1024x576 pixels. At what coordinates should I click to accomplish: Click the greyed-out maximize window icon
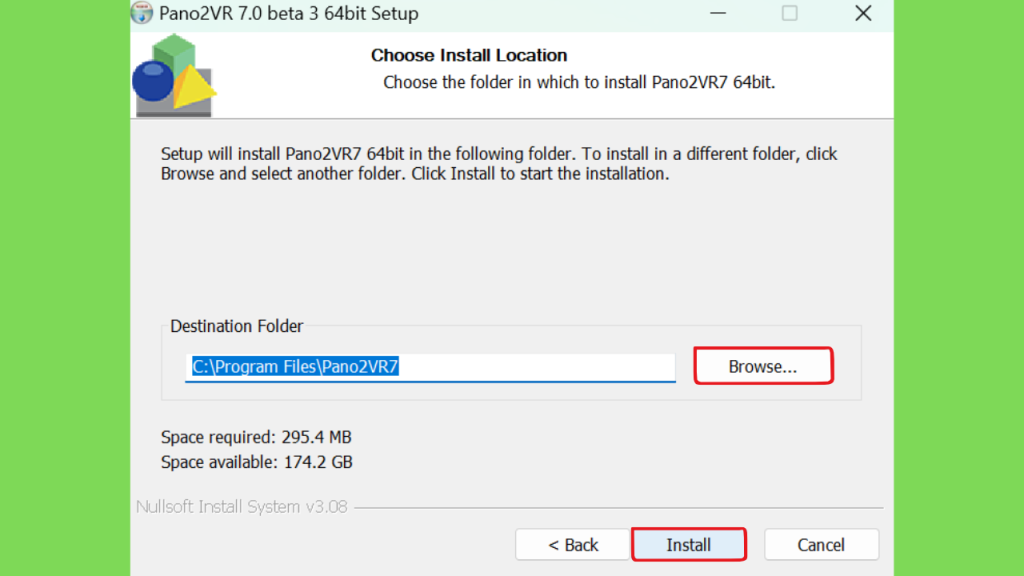(x=790, y=13)
